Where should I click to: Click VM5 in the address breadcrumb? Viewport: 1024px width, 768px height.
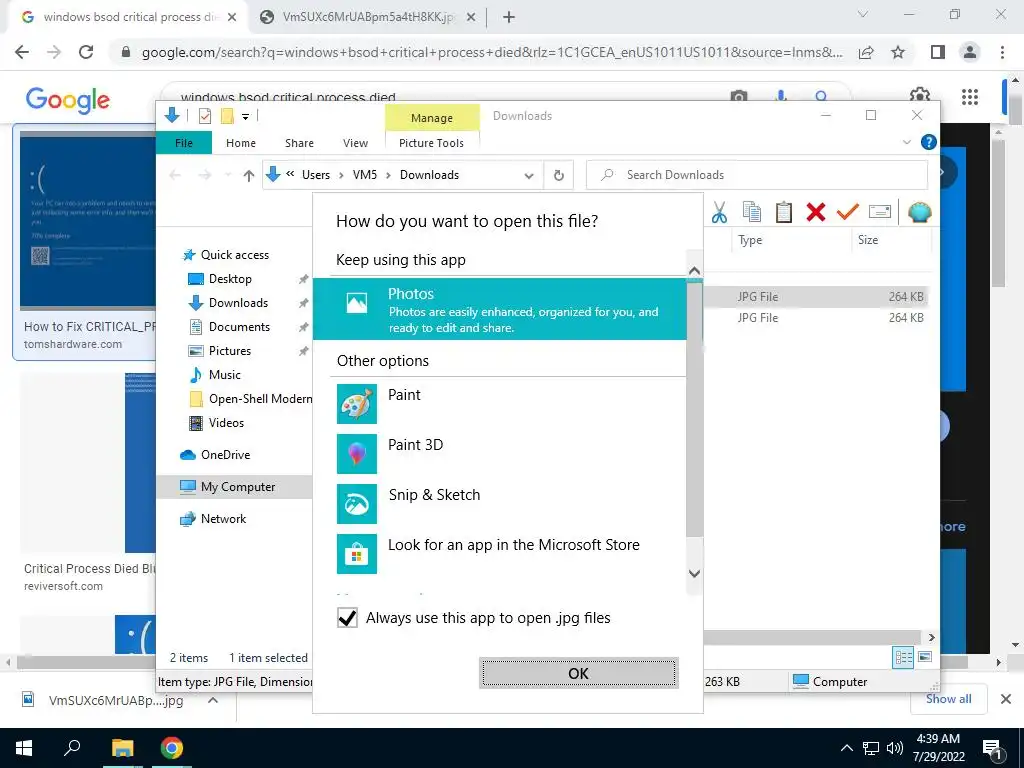point(365,175)
